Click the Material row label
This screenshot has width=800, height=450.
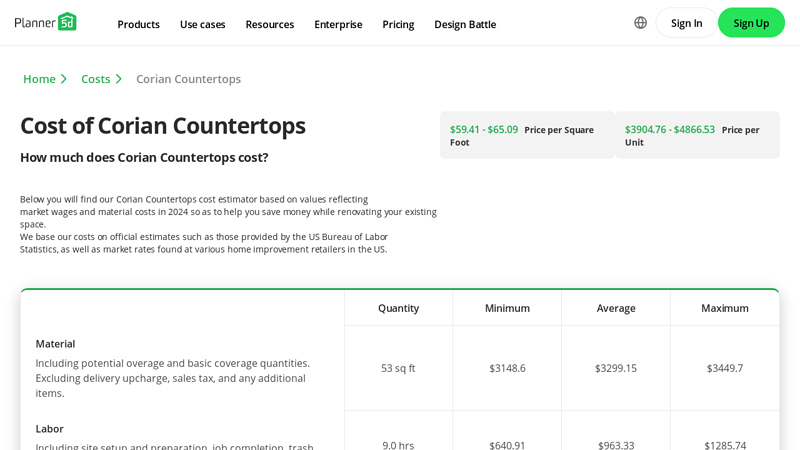tap(55, 344)
